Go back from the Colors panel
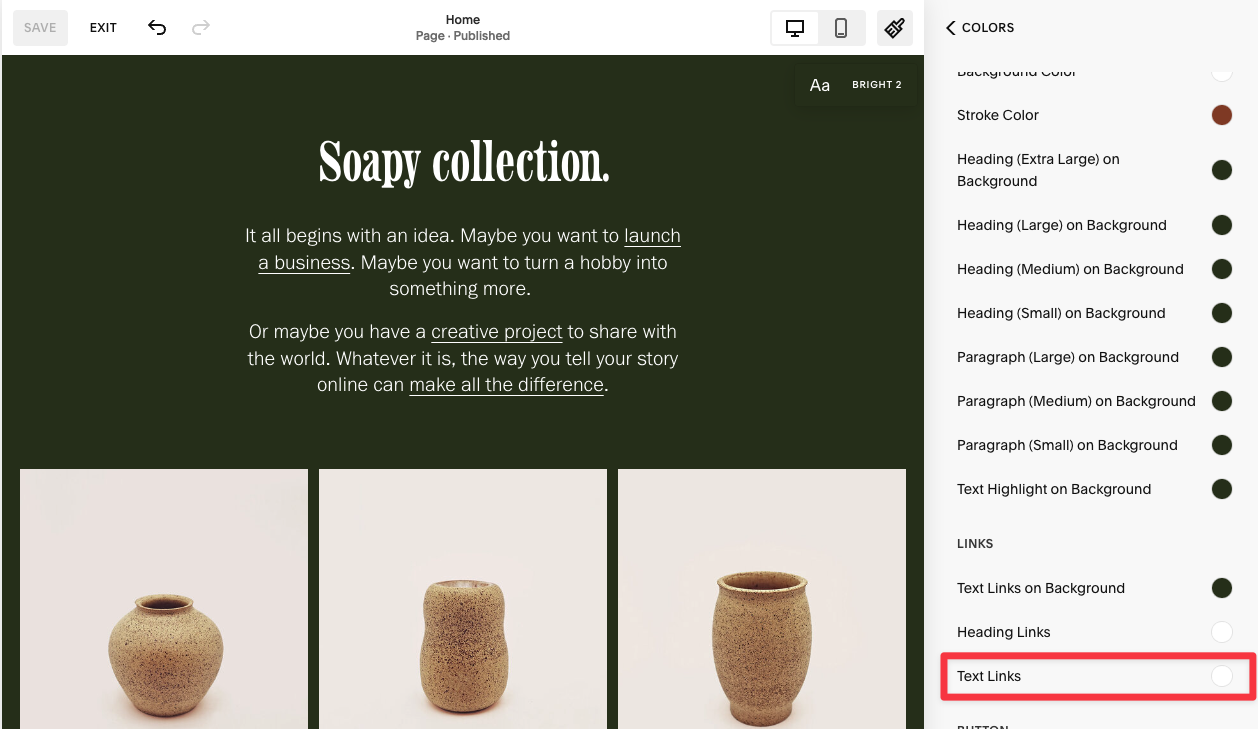Screen dimensions: 1258x729 click(950, 27)
